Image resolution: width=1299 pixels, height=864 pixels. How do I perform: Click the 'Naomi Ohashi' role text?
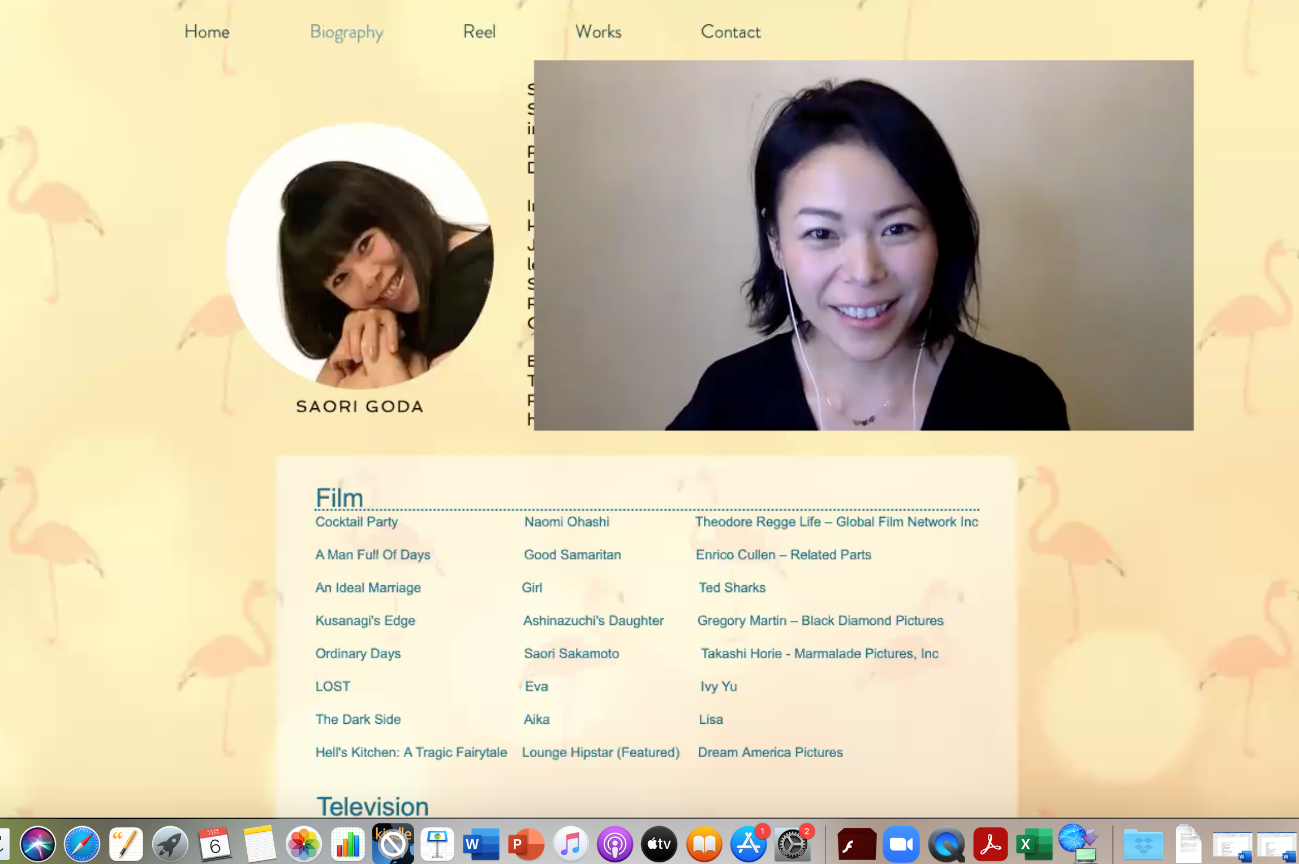[x=567, y=522]
